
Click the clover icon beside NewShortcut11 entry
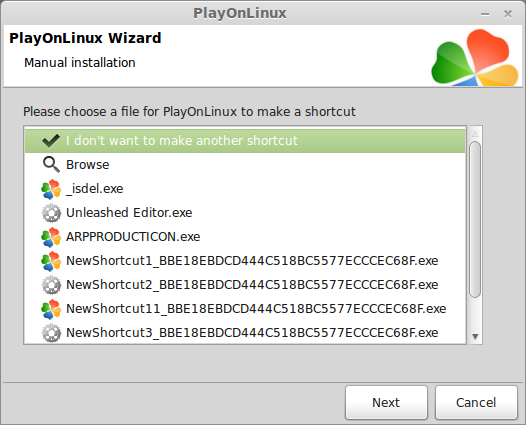(x=51, y=309)
